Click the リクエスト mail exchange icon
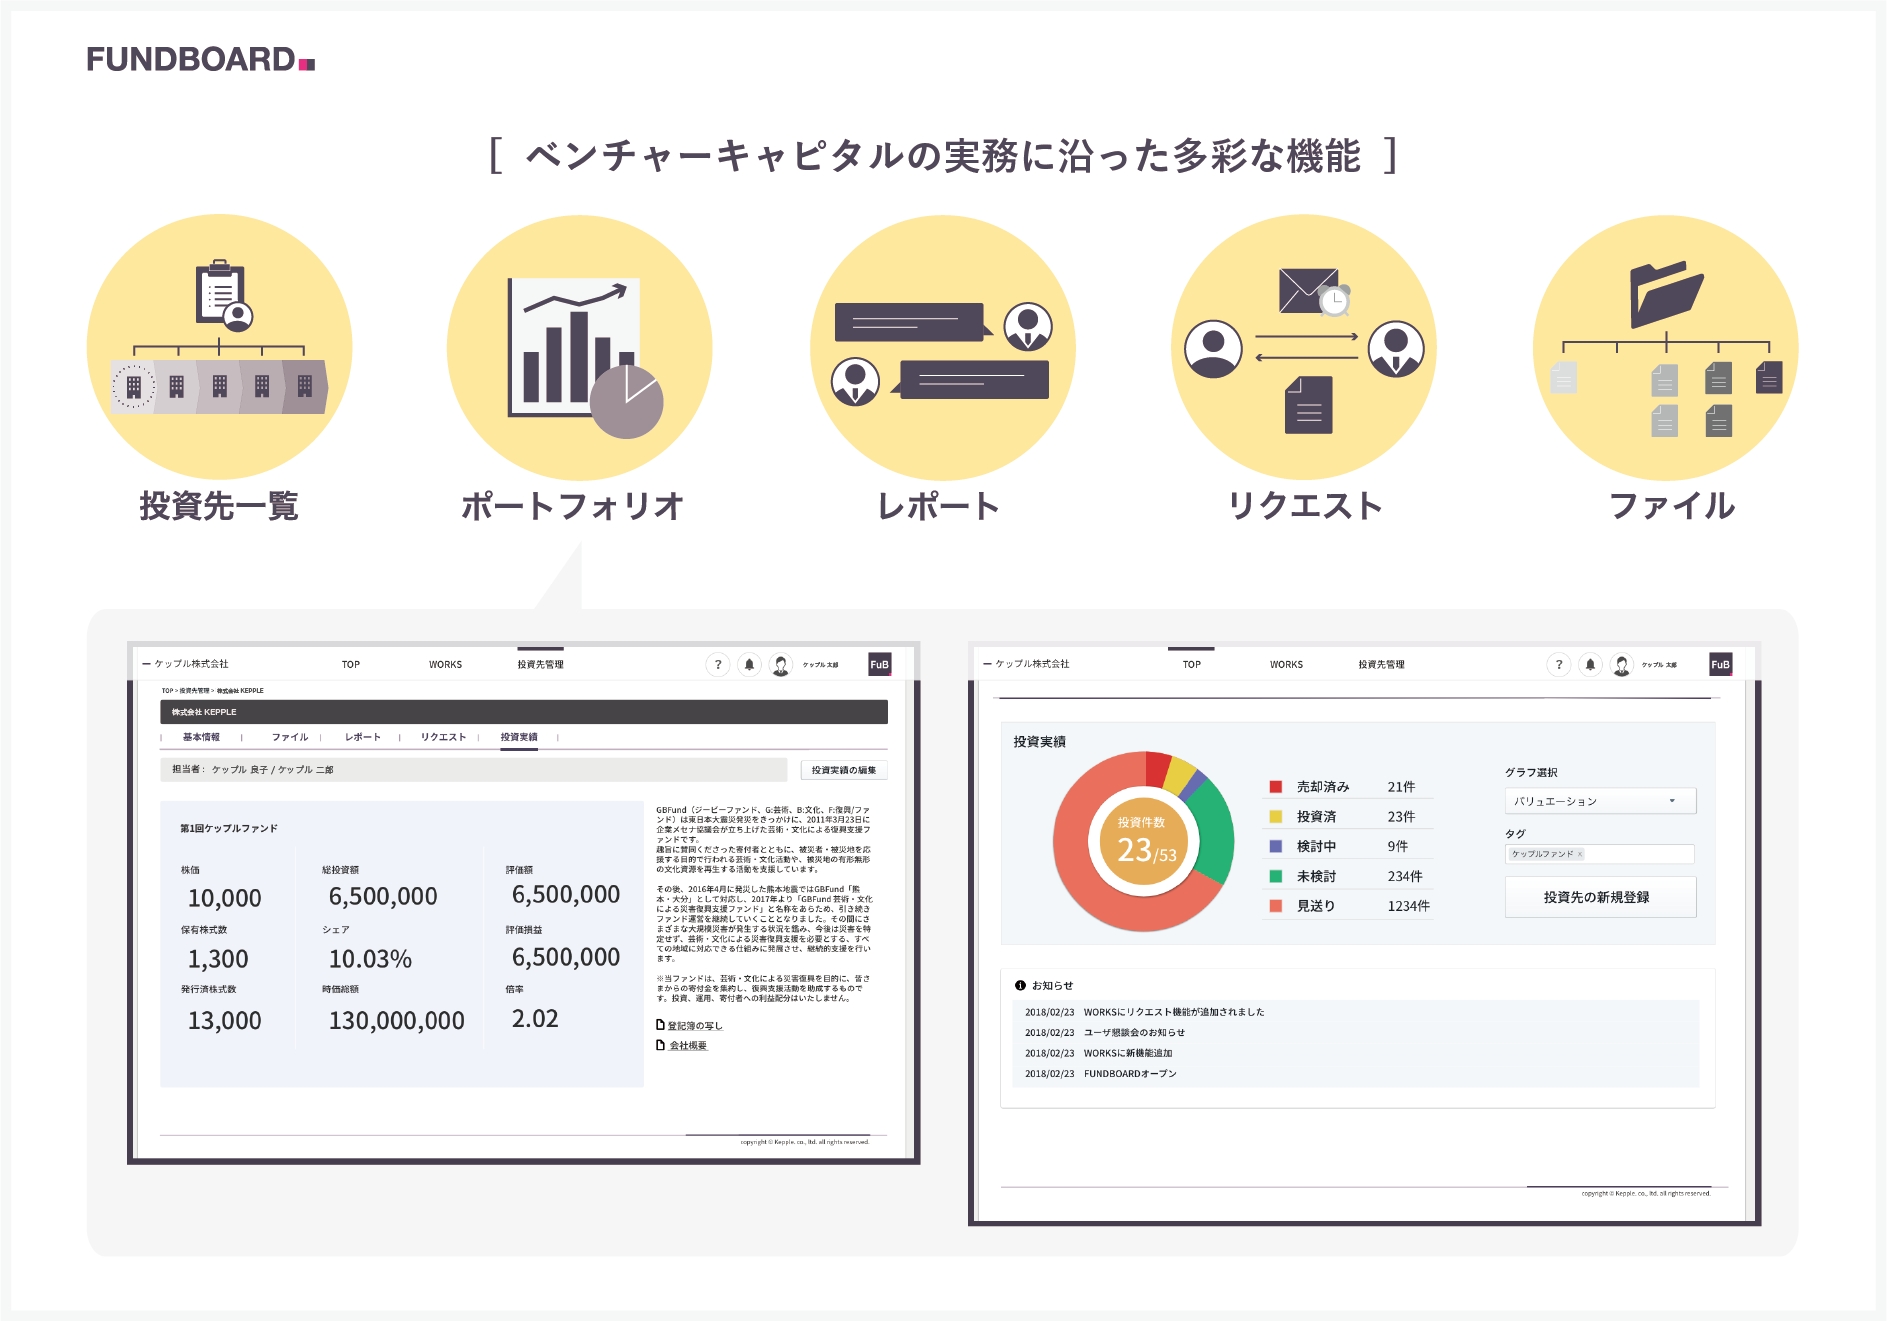 (1303, 348)
